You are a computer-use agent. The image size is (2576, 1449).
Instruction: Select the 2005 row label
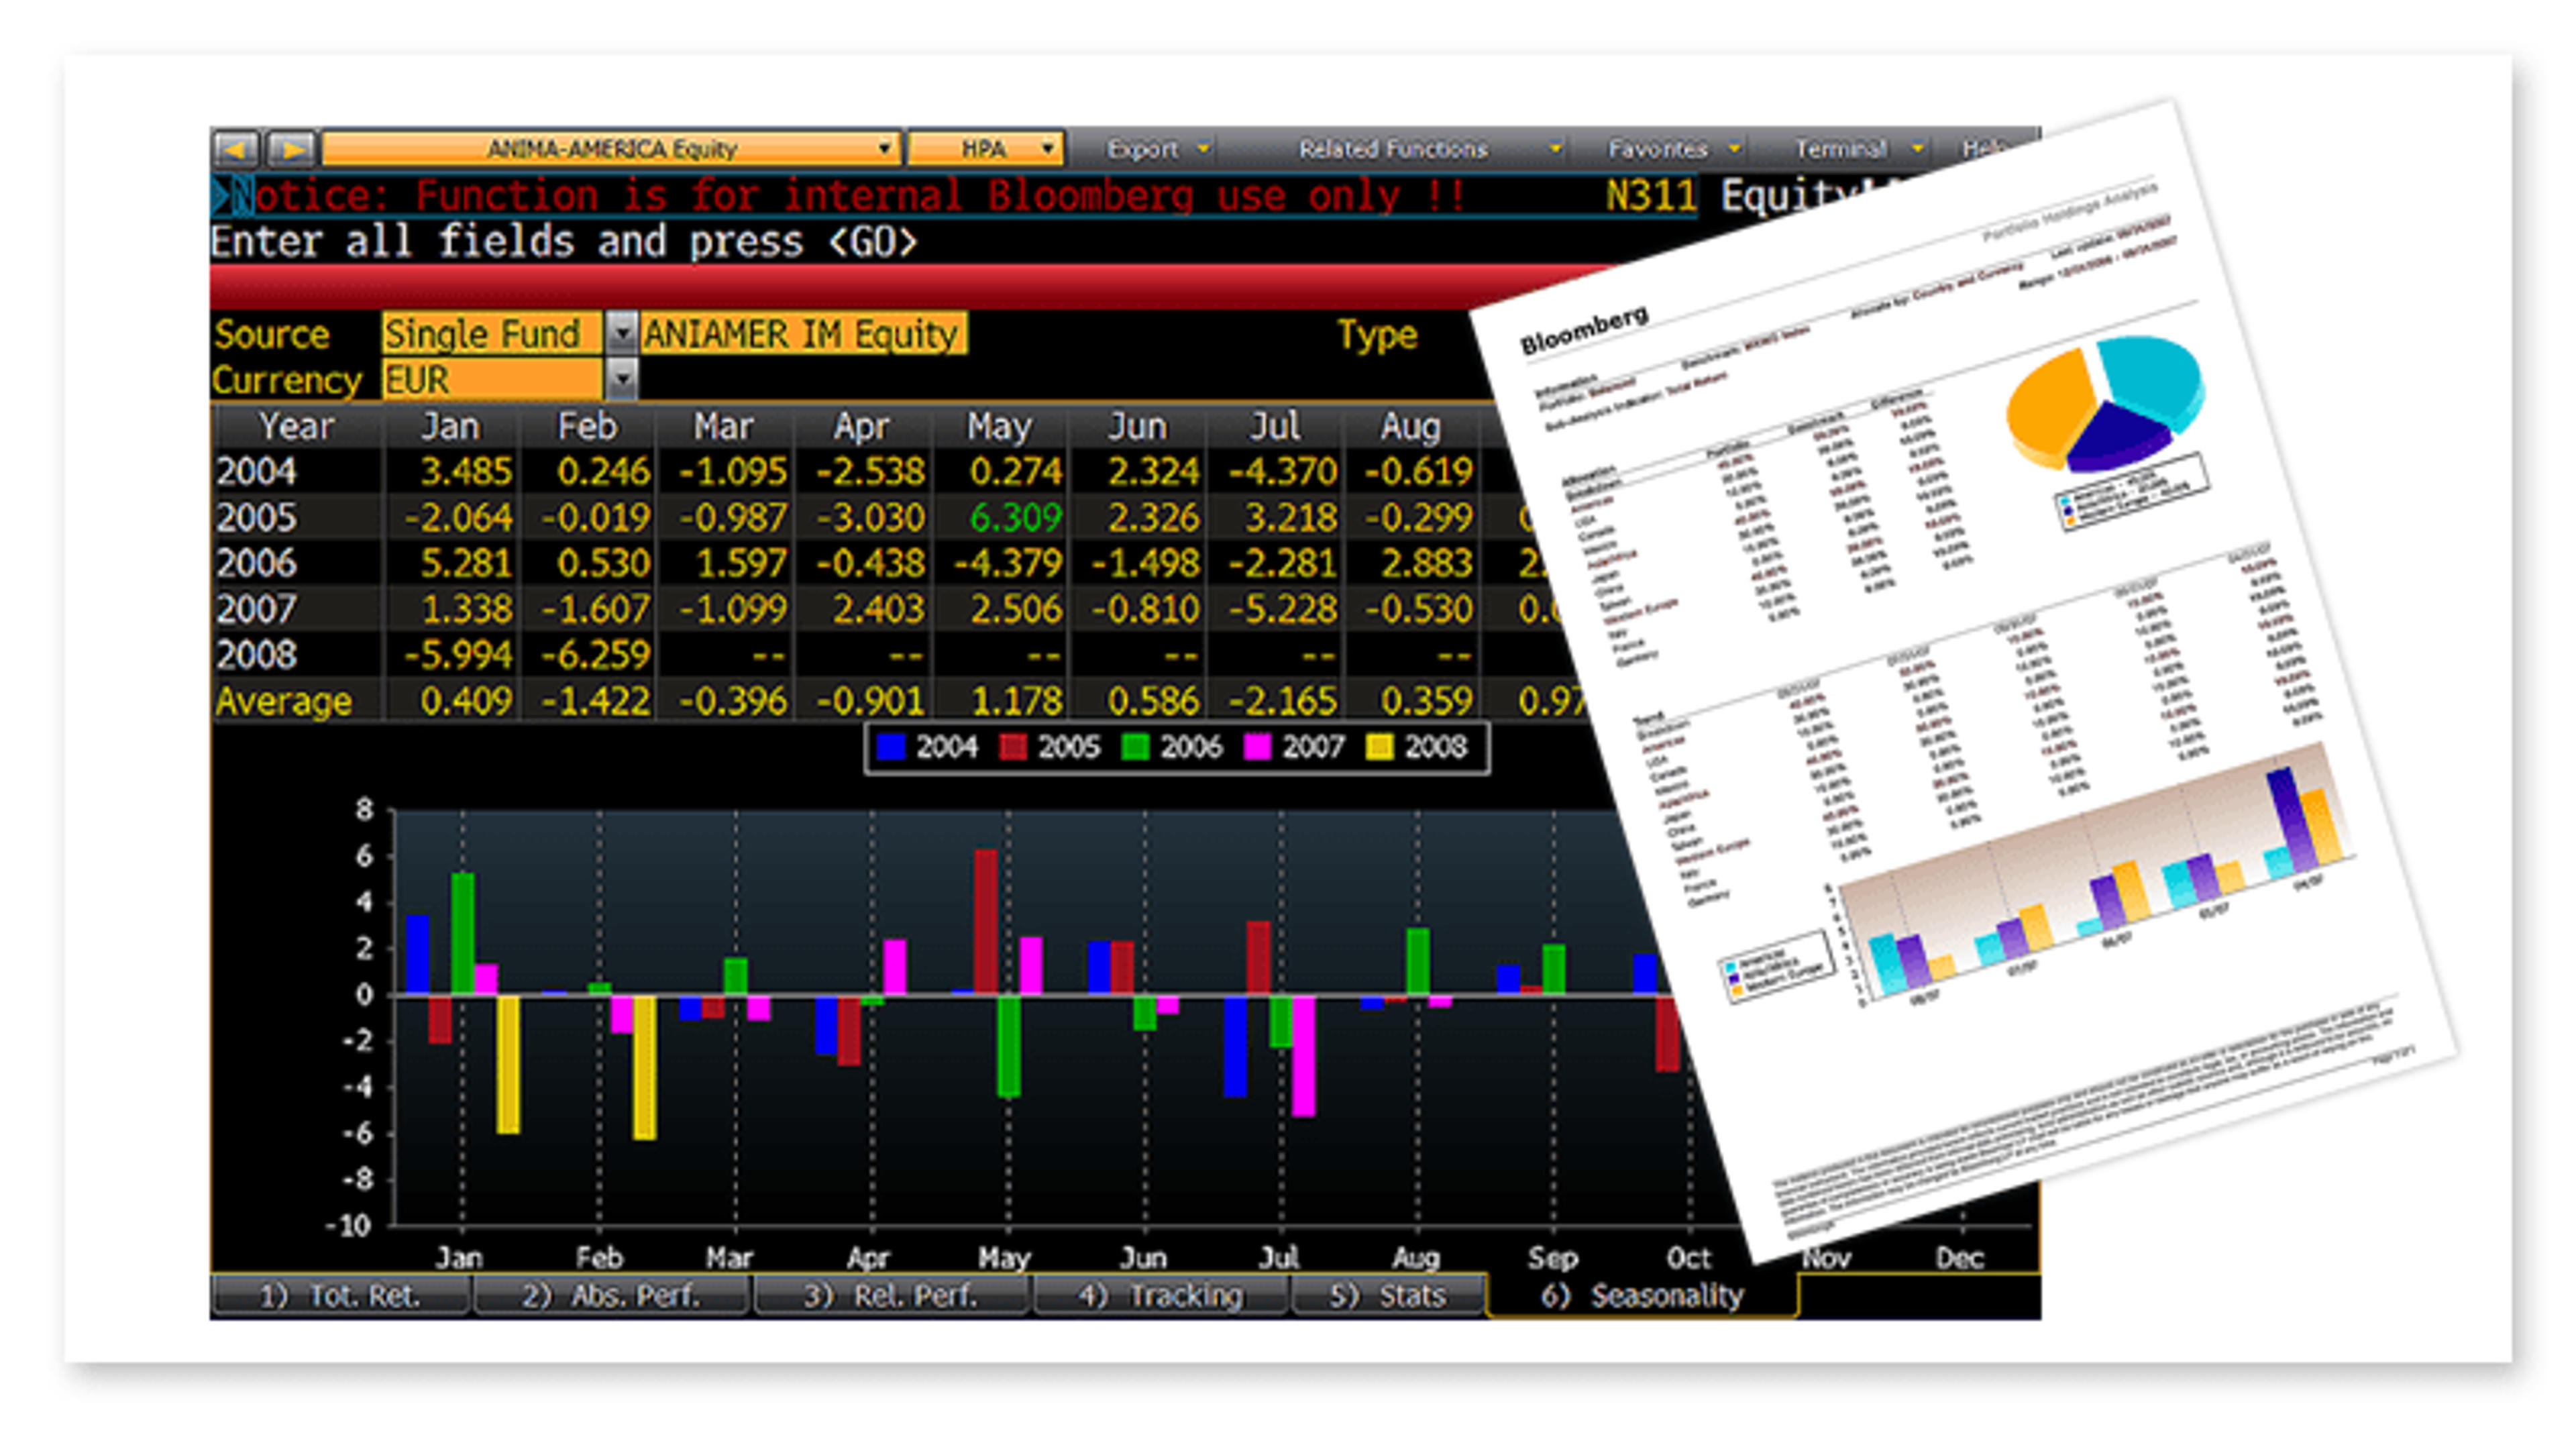[256, 517]
